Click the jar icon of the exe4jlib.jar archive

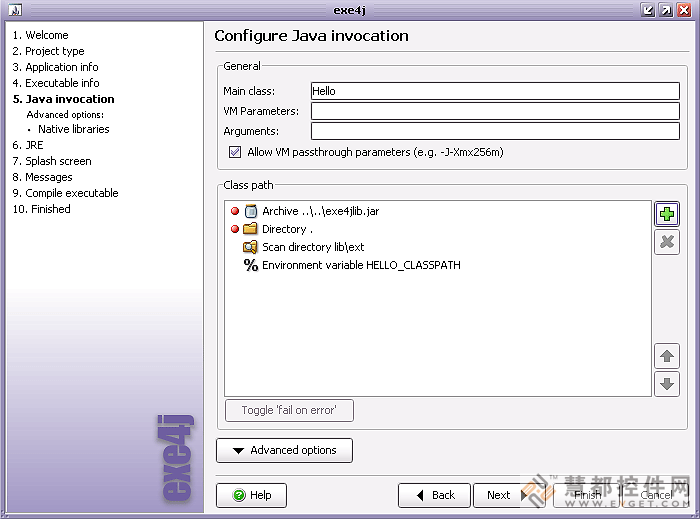[251, 211]
